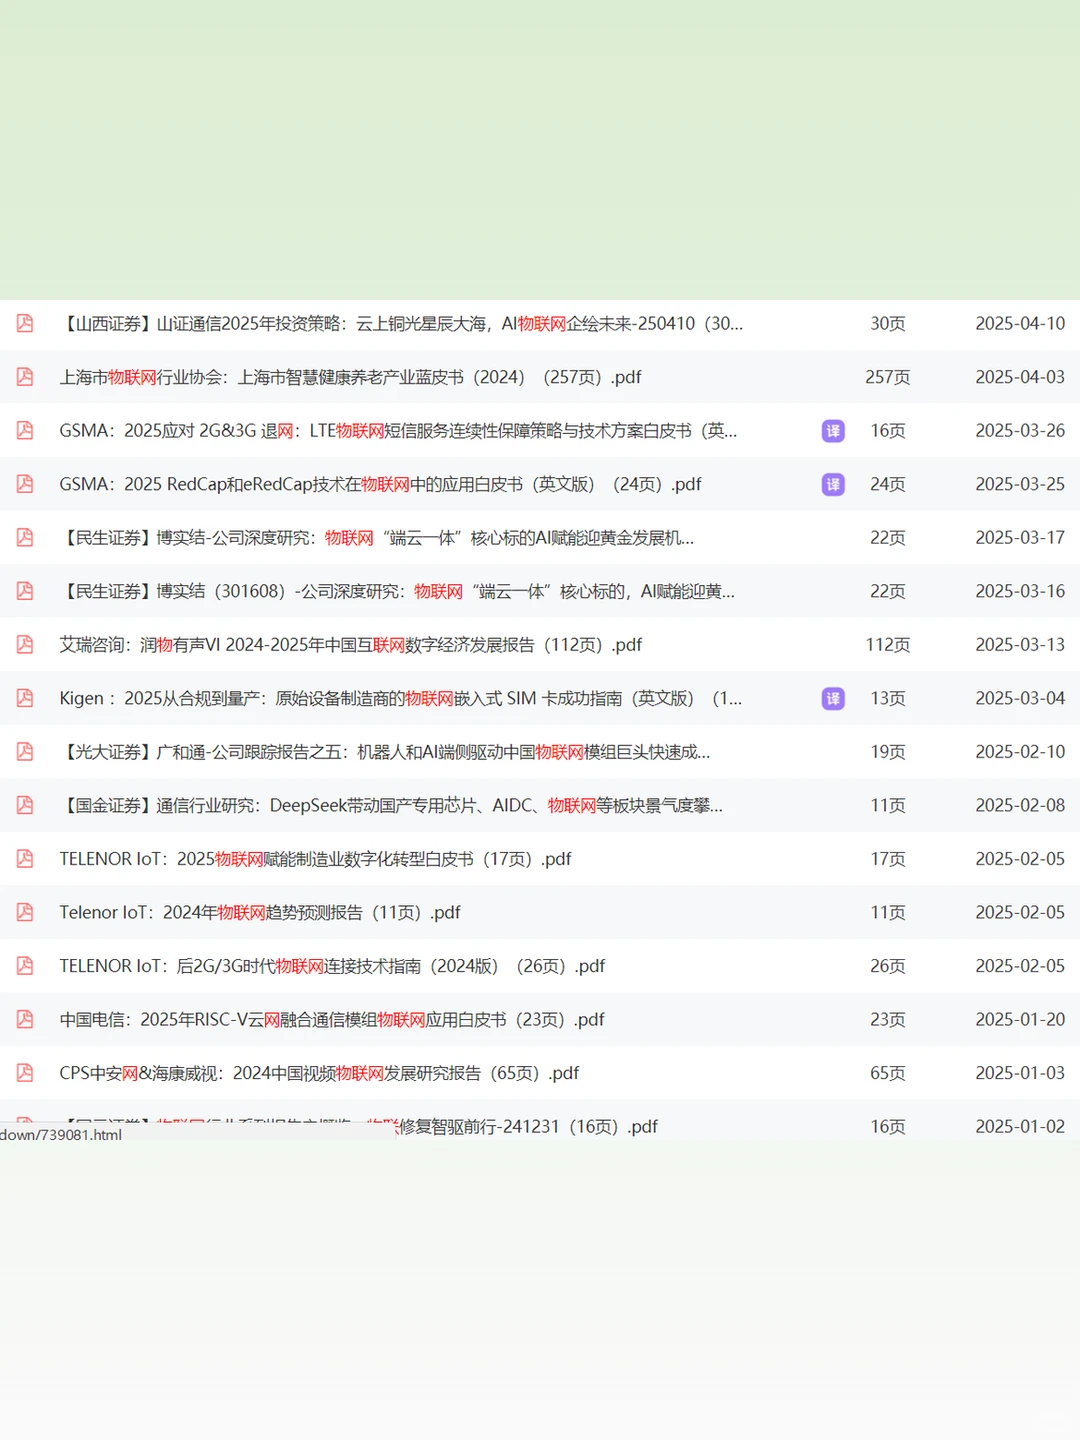
Task: Click PDF icon of Kigen SIM卡 row
Action: [25, 698]
